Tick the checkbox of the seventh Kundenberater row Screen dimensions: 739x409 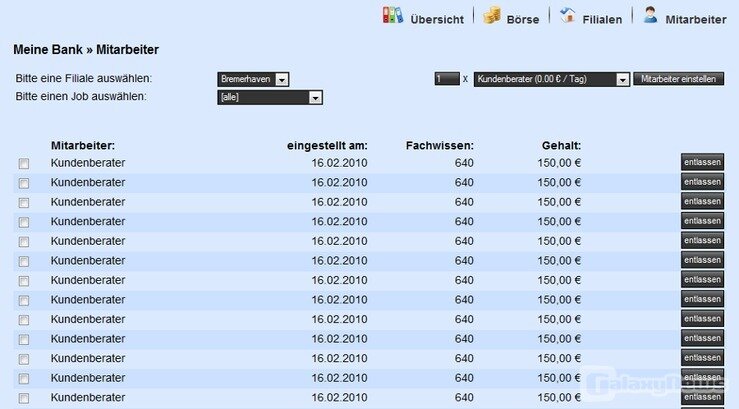pos(24,281)
